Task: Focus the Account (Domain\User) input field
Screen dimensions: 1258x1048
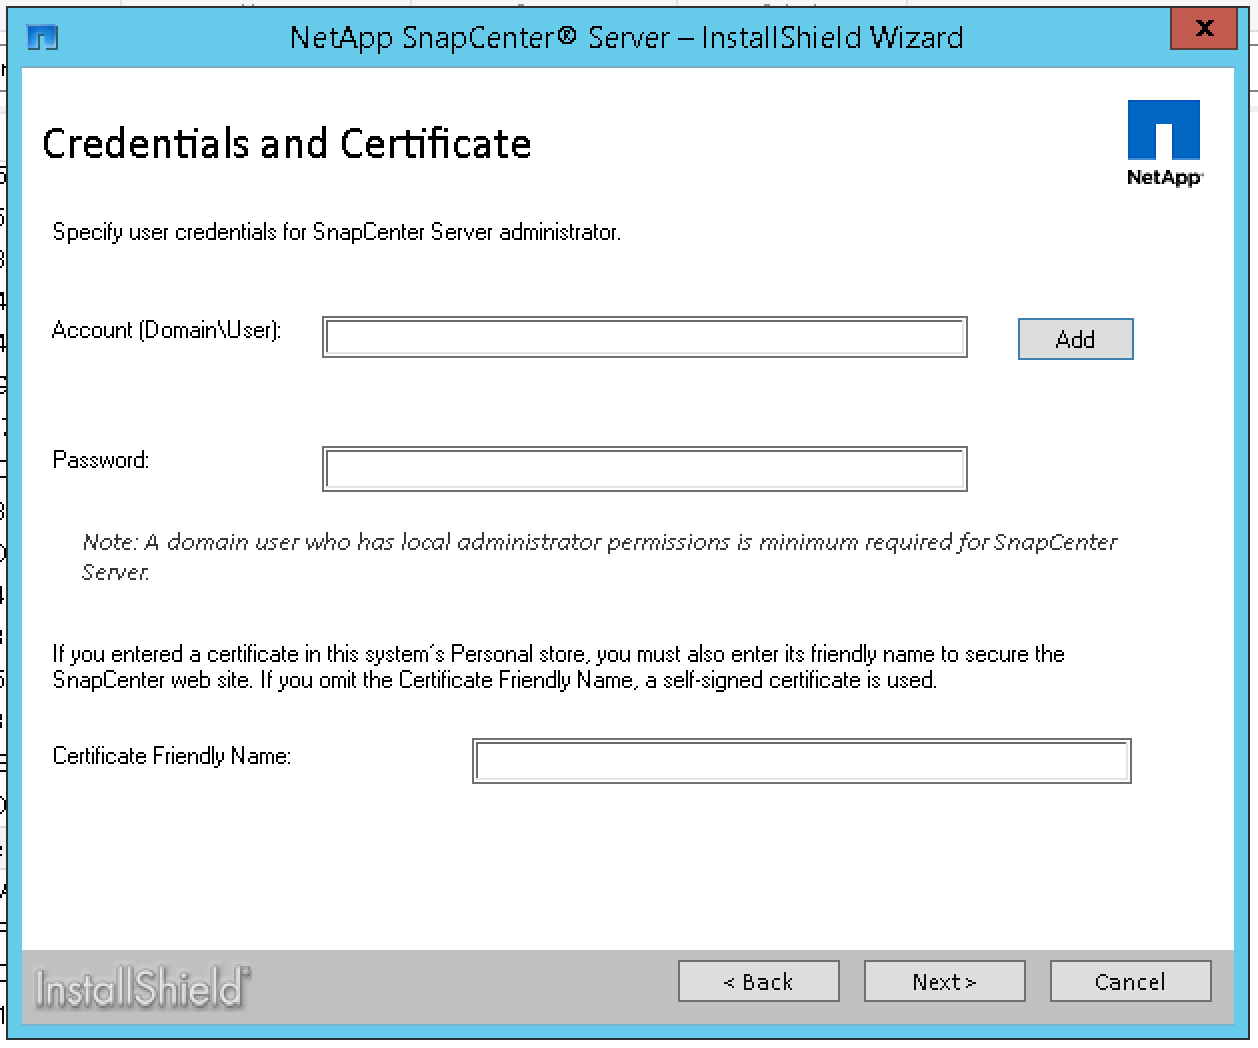Action: (x=644, y=337)
